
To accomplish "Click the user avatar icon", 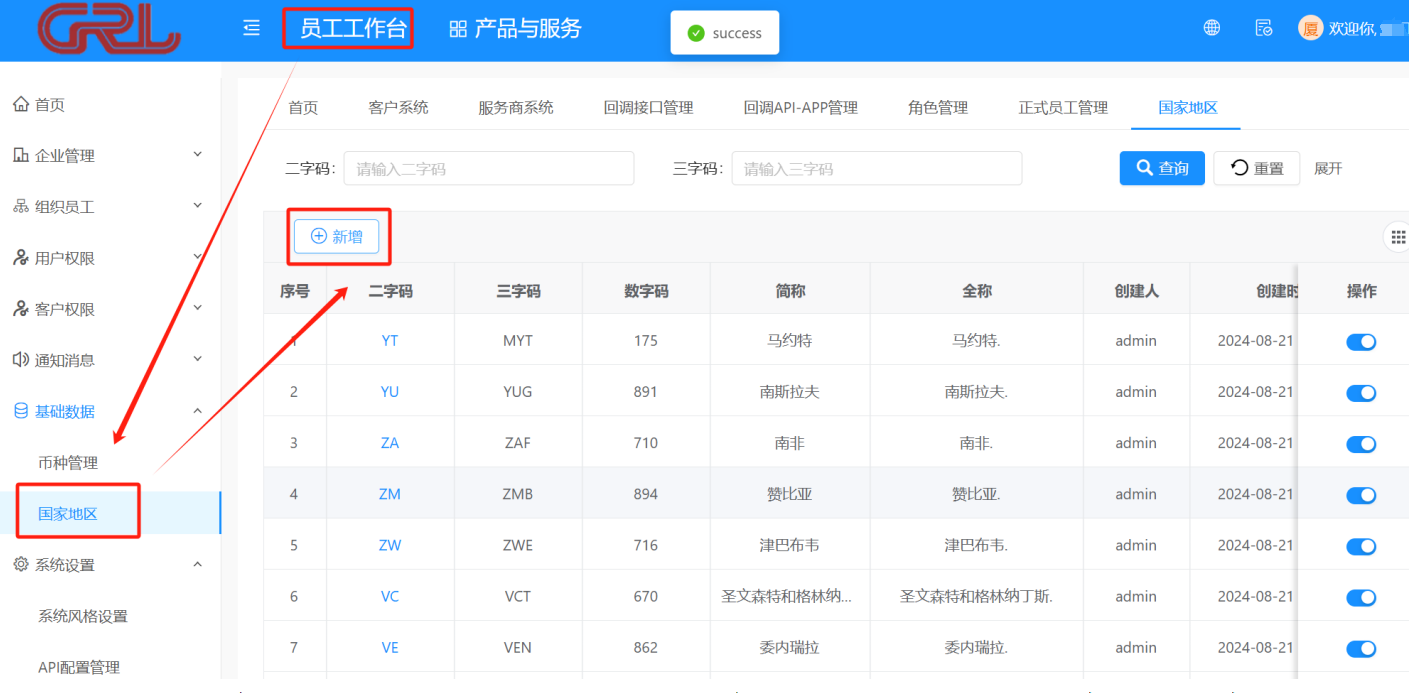I will [1310, 28].
